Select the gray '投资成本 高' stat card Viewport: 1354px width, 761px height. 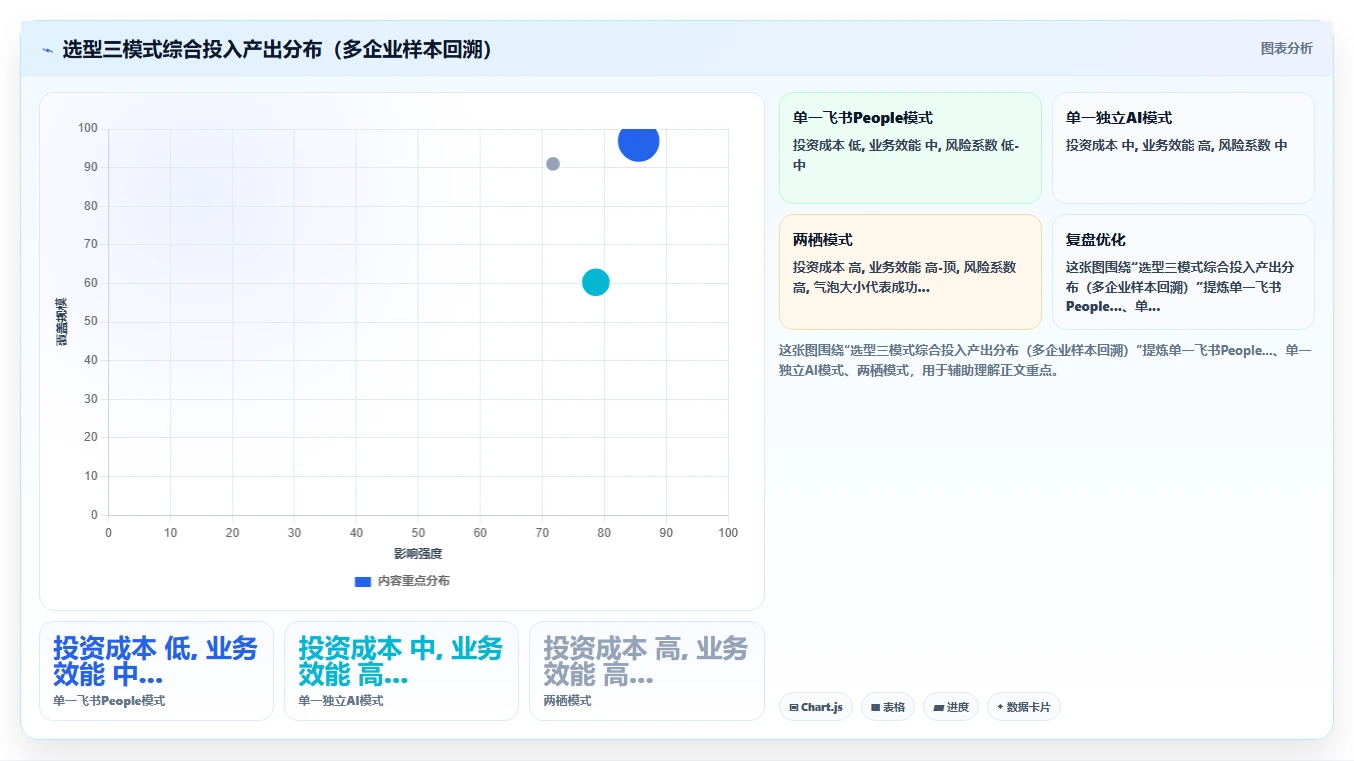(646, 671)
